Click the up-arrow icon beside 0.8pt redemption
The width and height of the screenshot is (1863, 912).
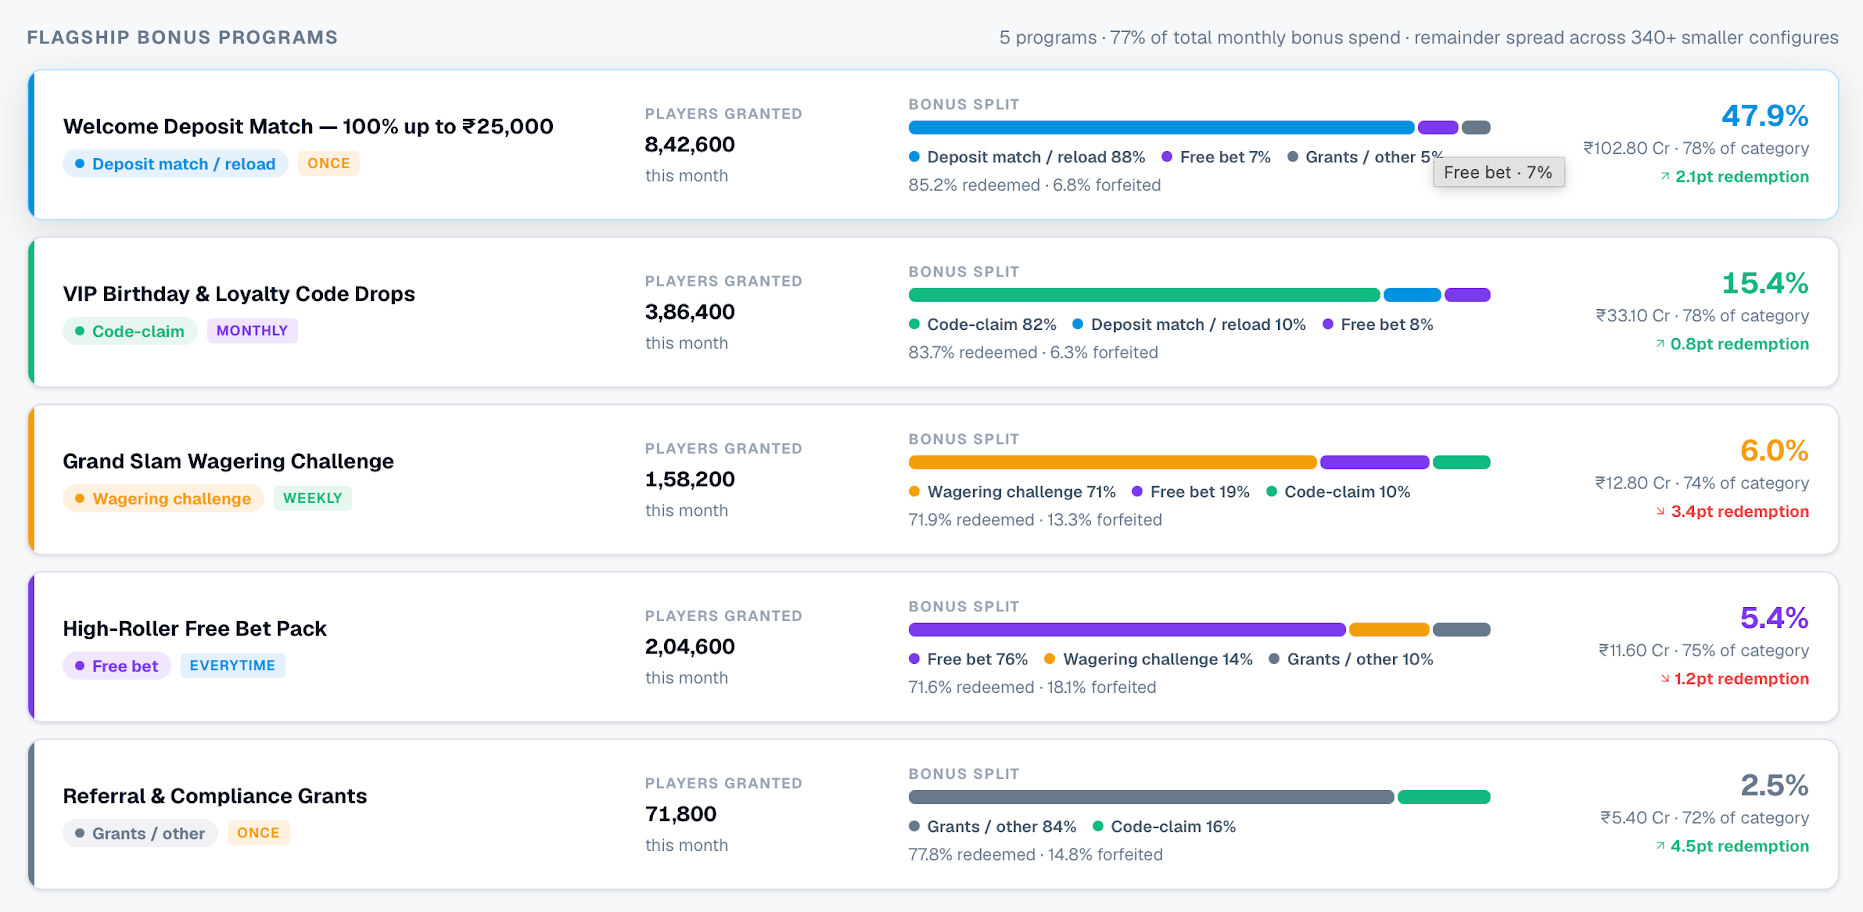tap(1660, 344)
